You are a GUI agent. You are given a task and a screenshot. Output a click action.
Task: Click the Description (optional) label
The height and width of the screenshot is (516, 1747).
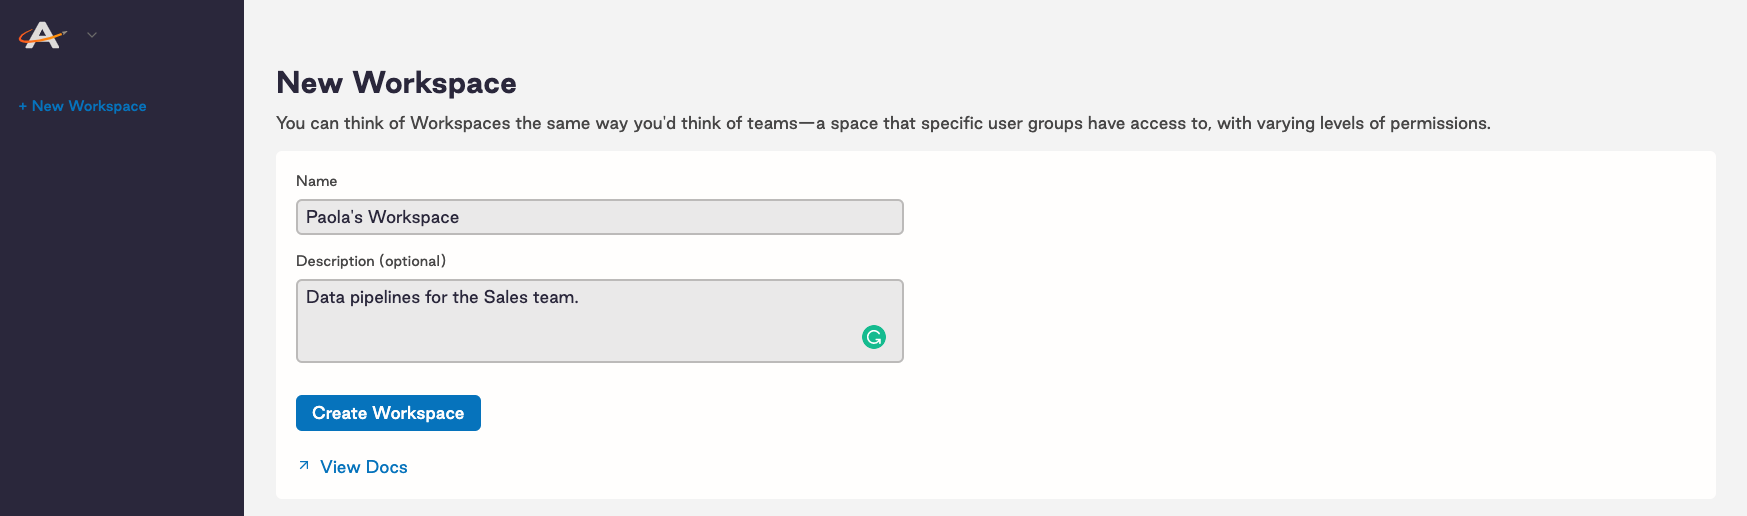tap(371, 261)
